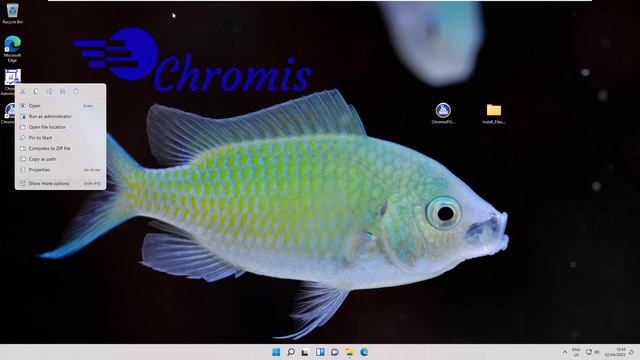
Task: Select Copy as path
Action: pyautogui.click(x=60, y=159)
